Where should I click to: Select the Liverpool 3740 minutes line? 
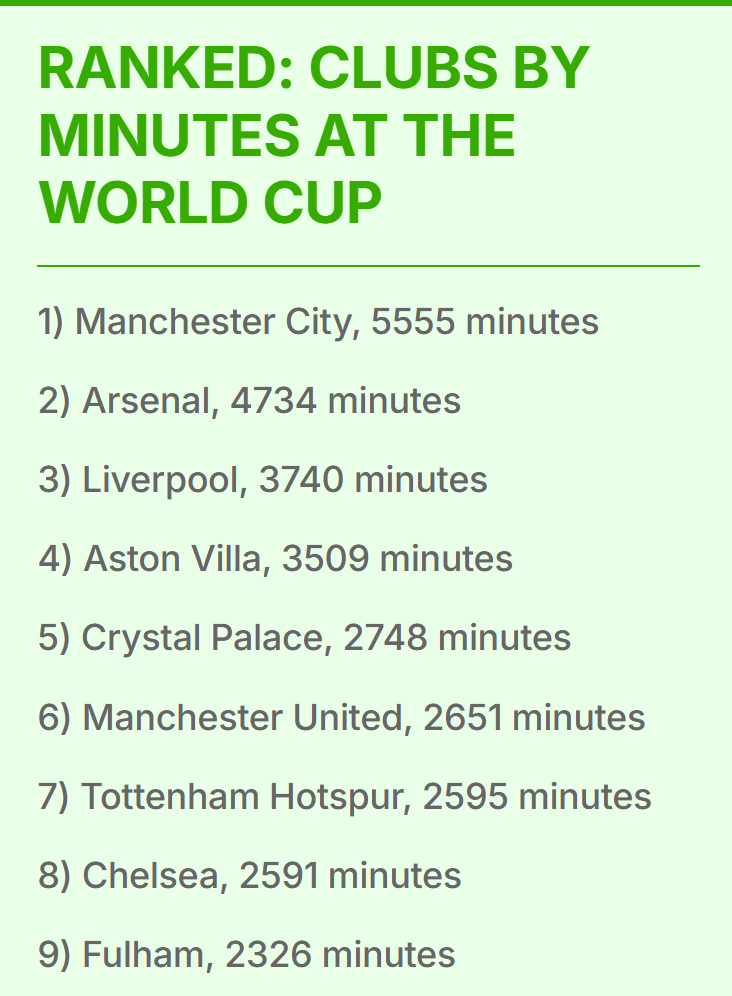(x=263, y=480)
